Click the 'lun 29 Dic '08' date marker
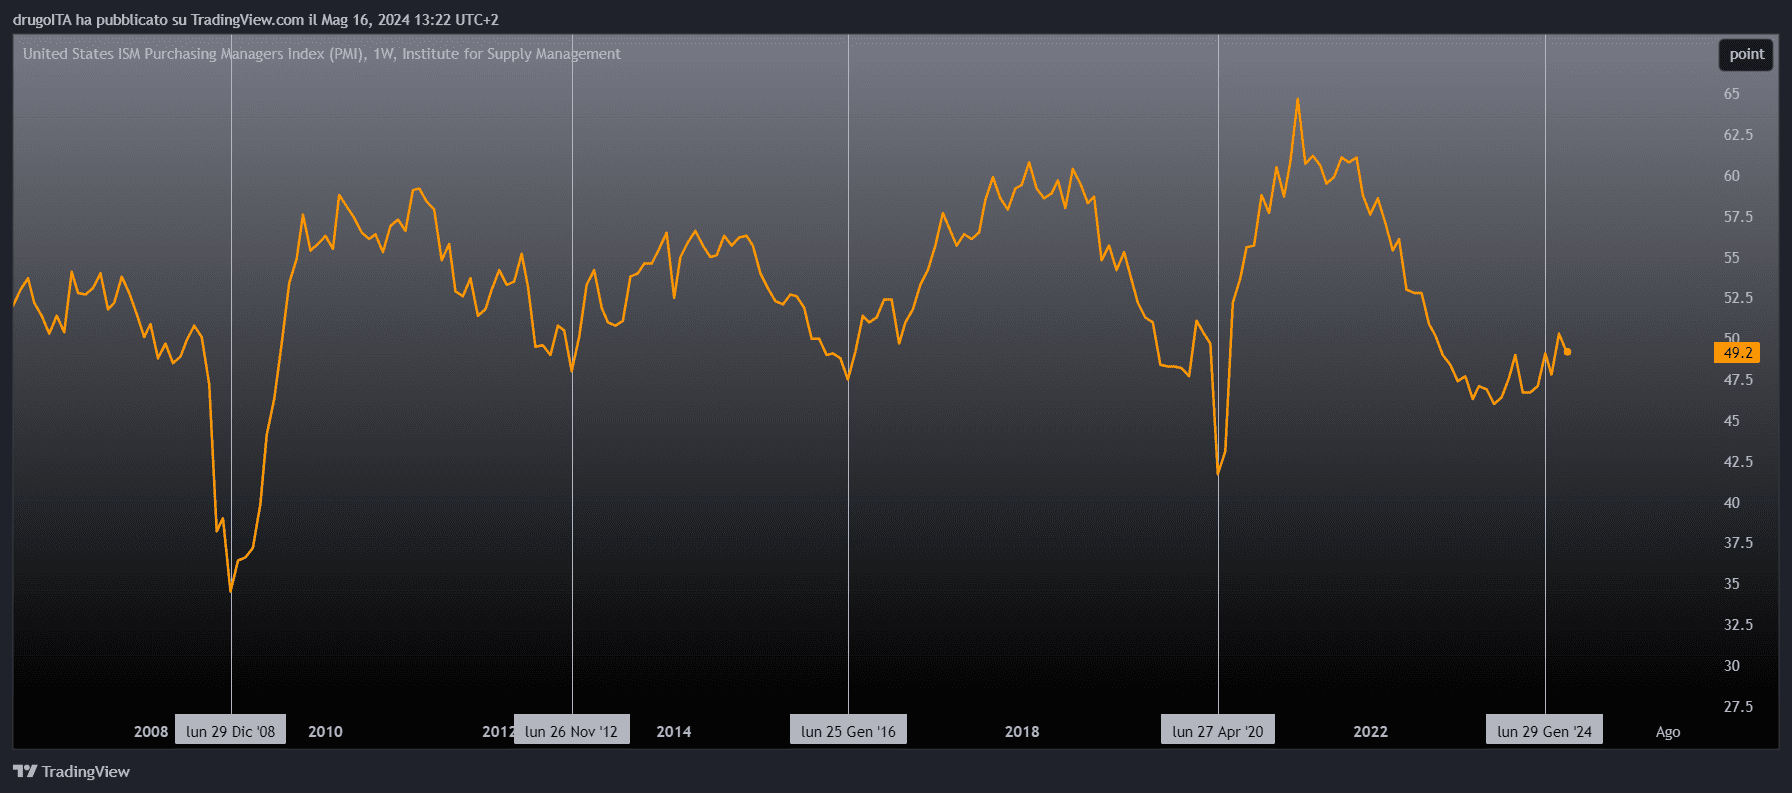This screenshot has width=1792, height=793. click(x=231, y=731)
